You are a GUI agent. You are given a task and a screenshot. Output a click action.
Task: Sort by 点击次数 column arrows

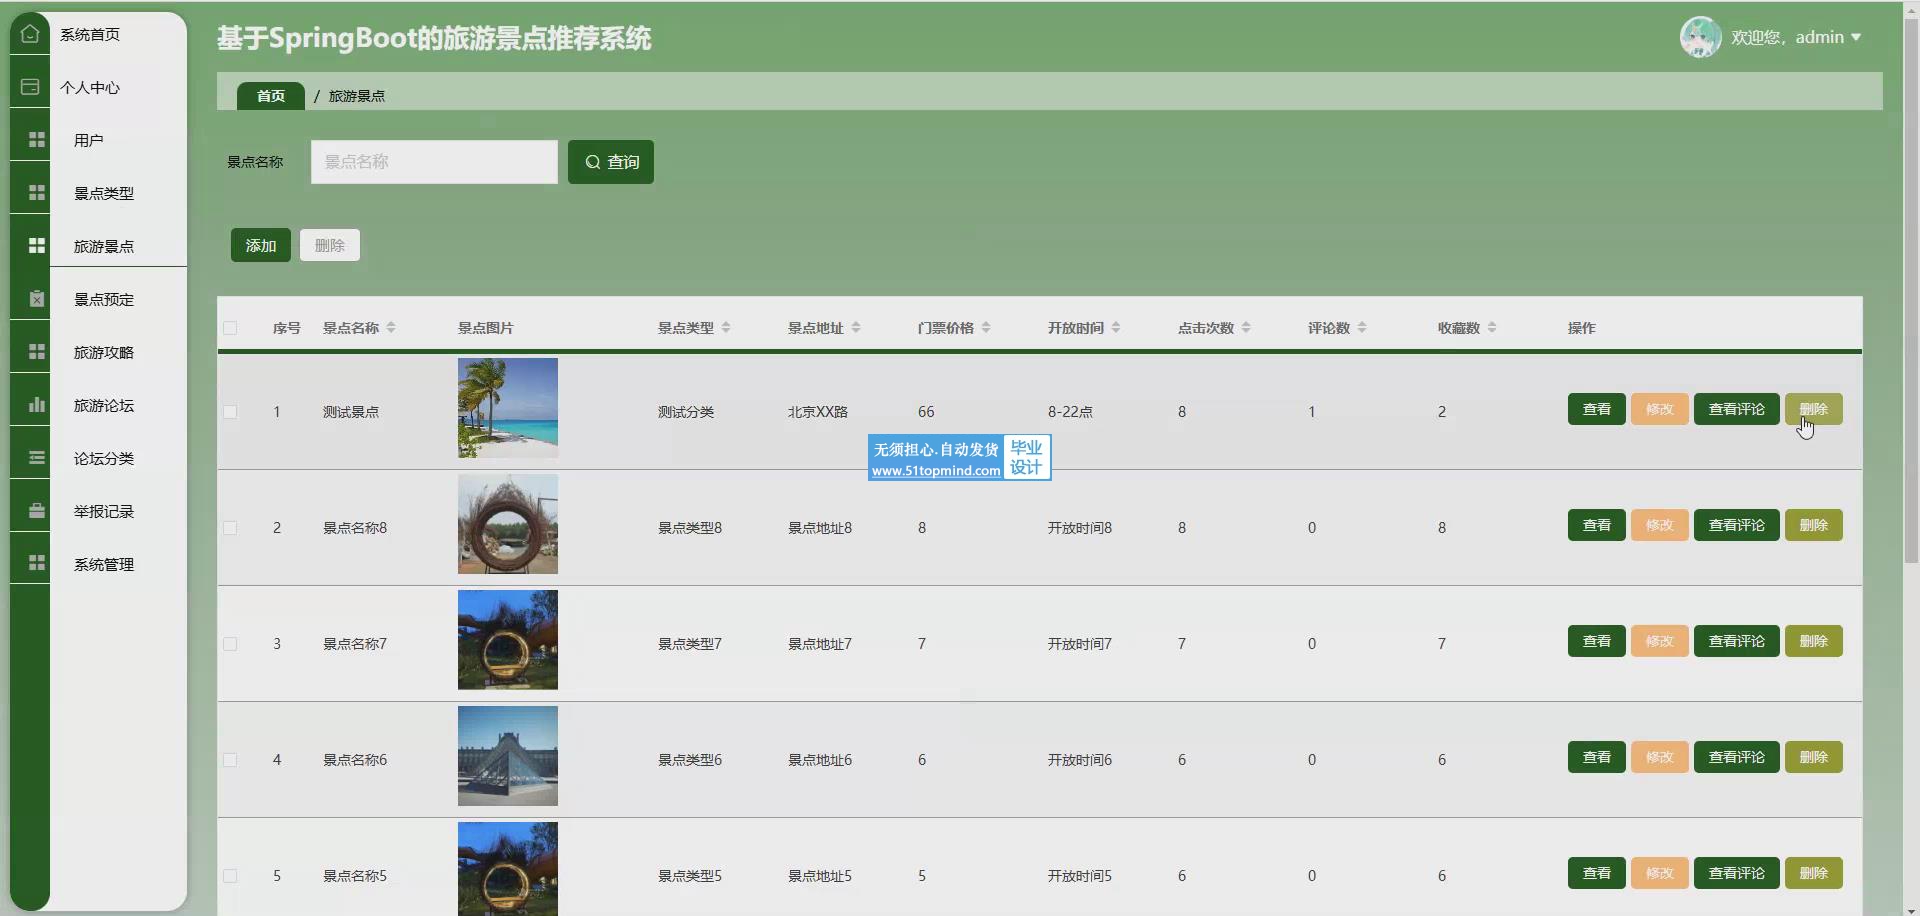pyautogui.click(x=1246, y=328)
